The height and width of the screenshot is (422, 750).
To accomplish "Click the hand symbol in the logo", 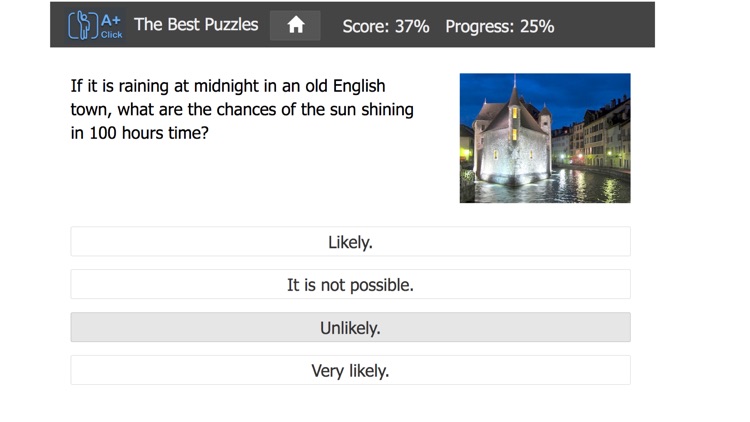I will tap(81, 25).
